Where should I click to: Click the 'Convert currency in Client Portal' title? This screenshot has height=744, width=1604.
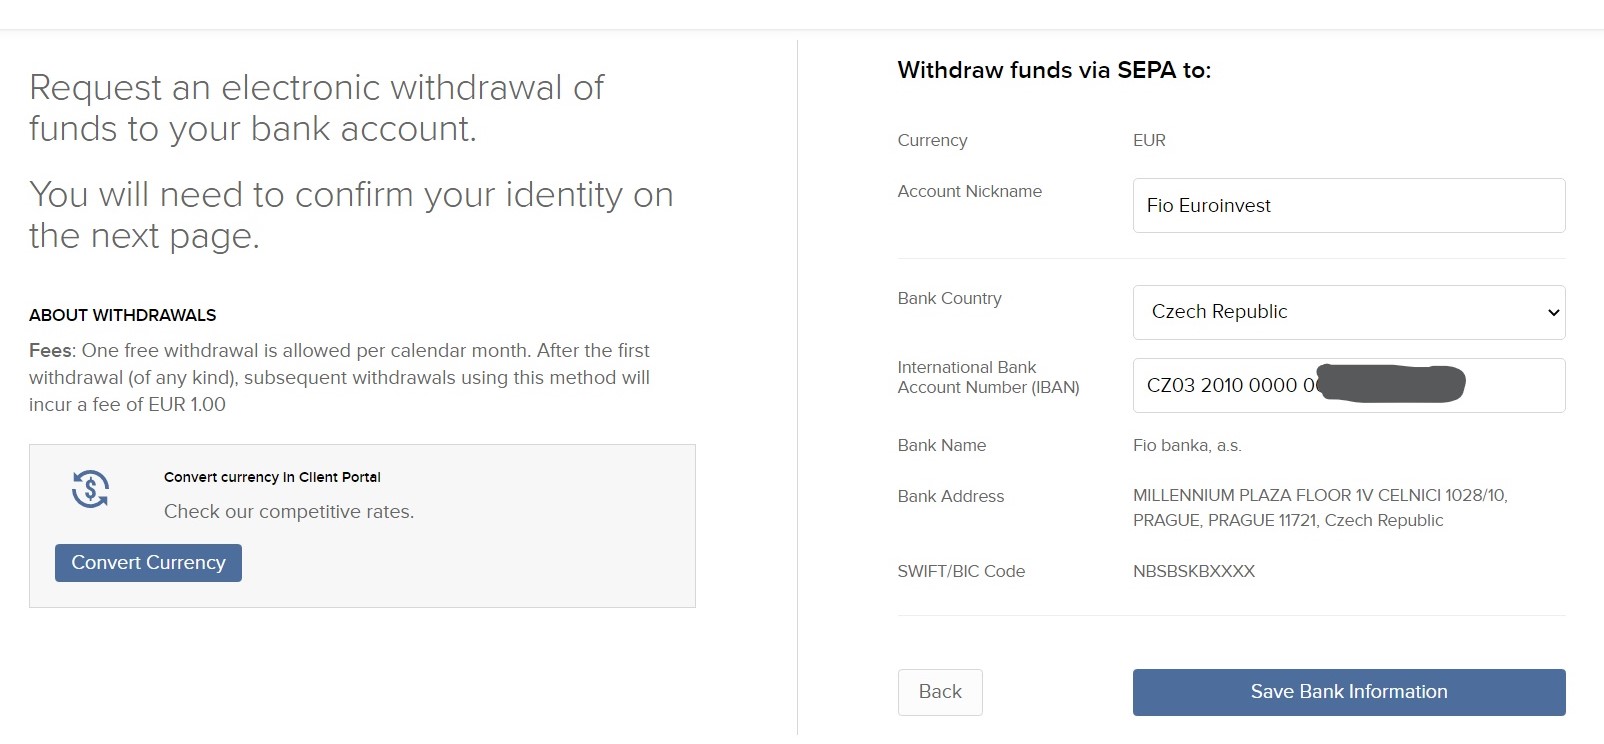point(272,477)
